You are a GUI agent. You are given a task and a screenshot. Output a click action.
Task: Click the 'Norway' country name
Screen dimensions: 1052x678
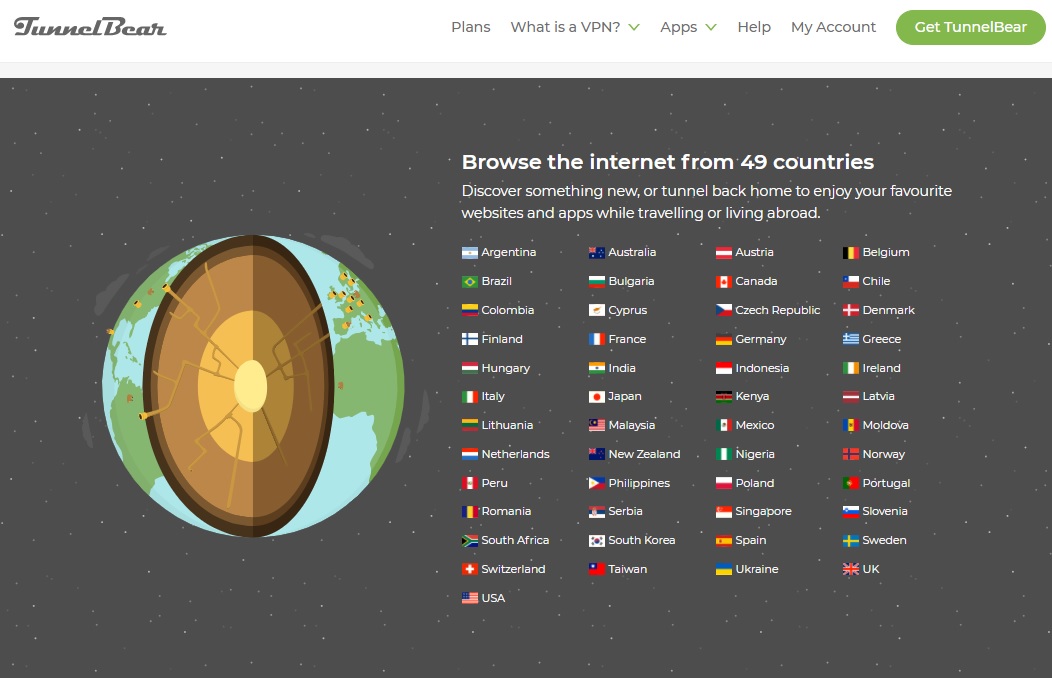[884, 454]
